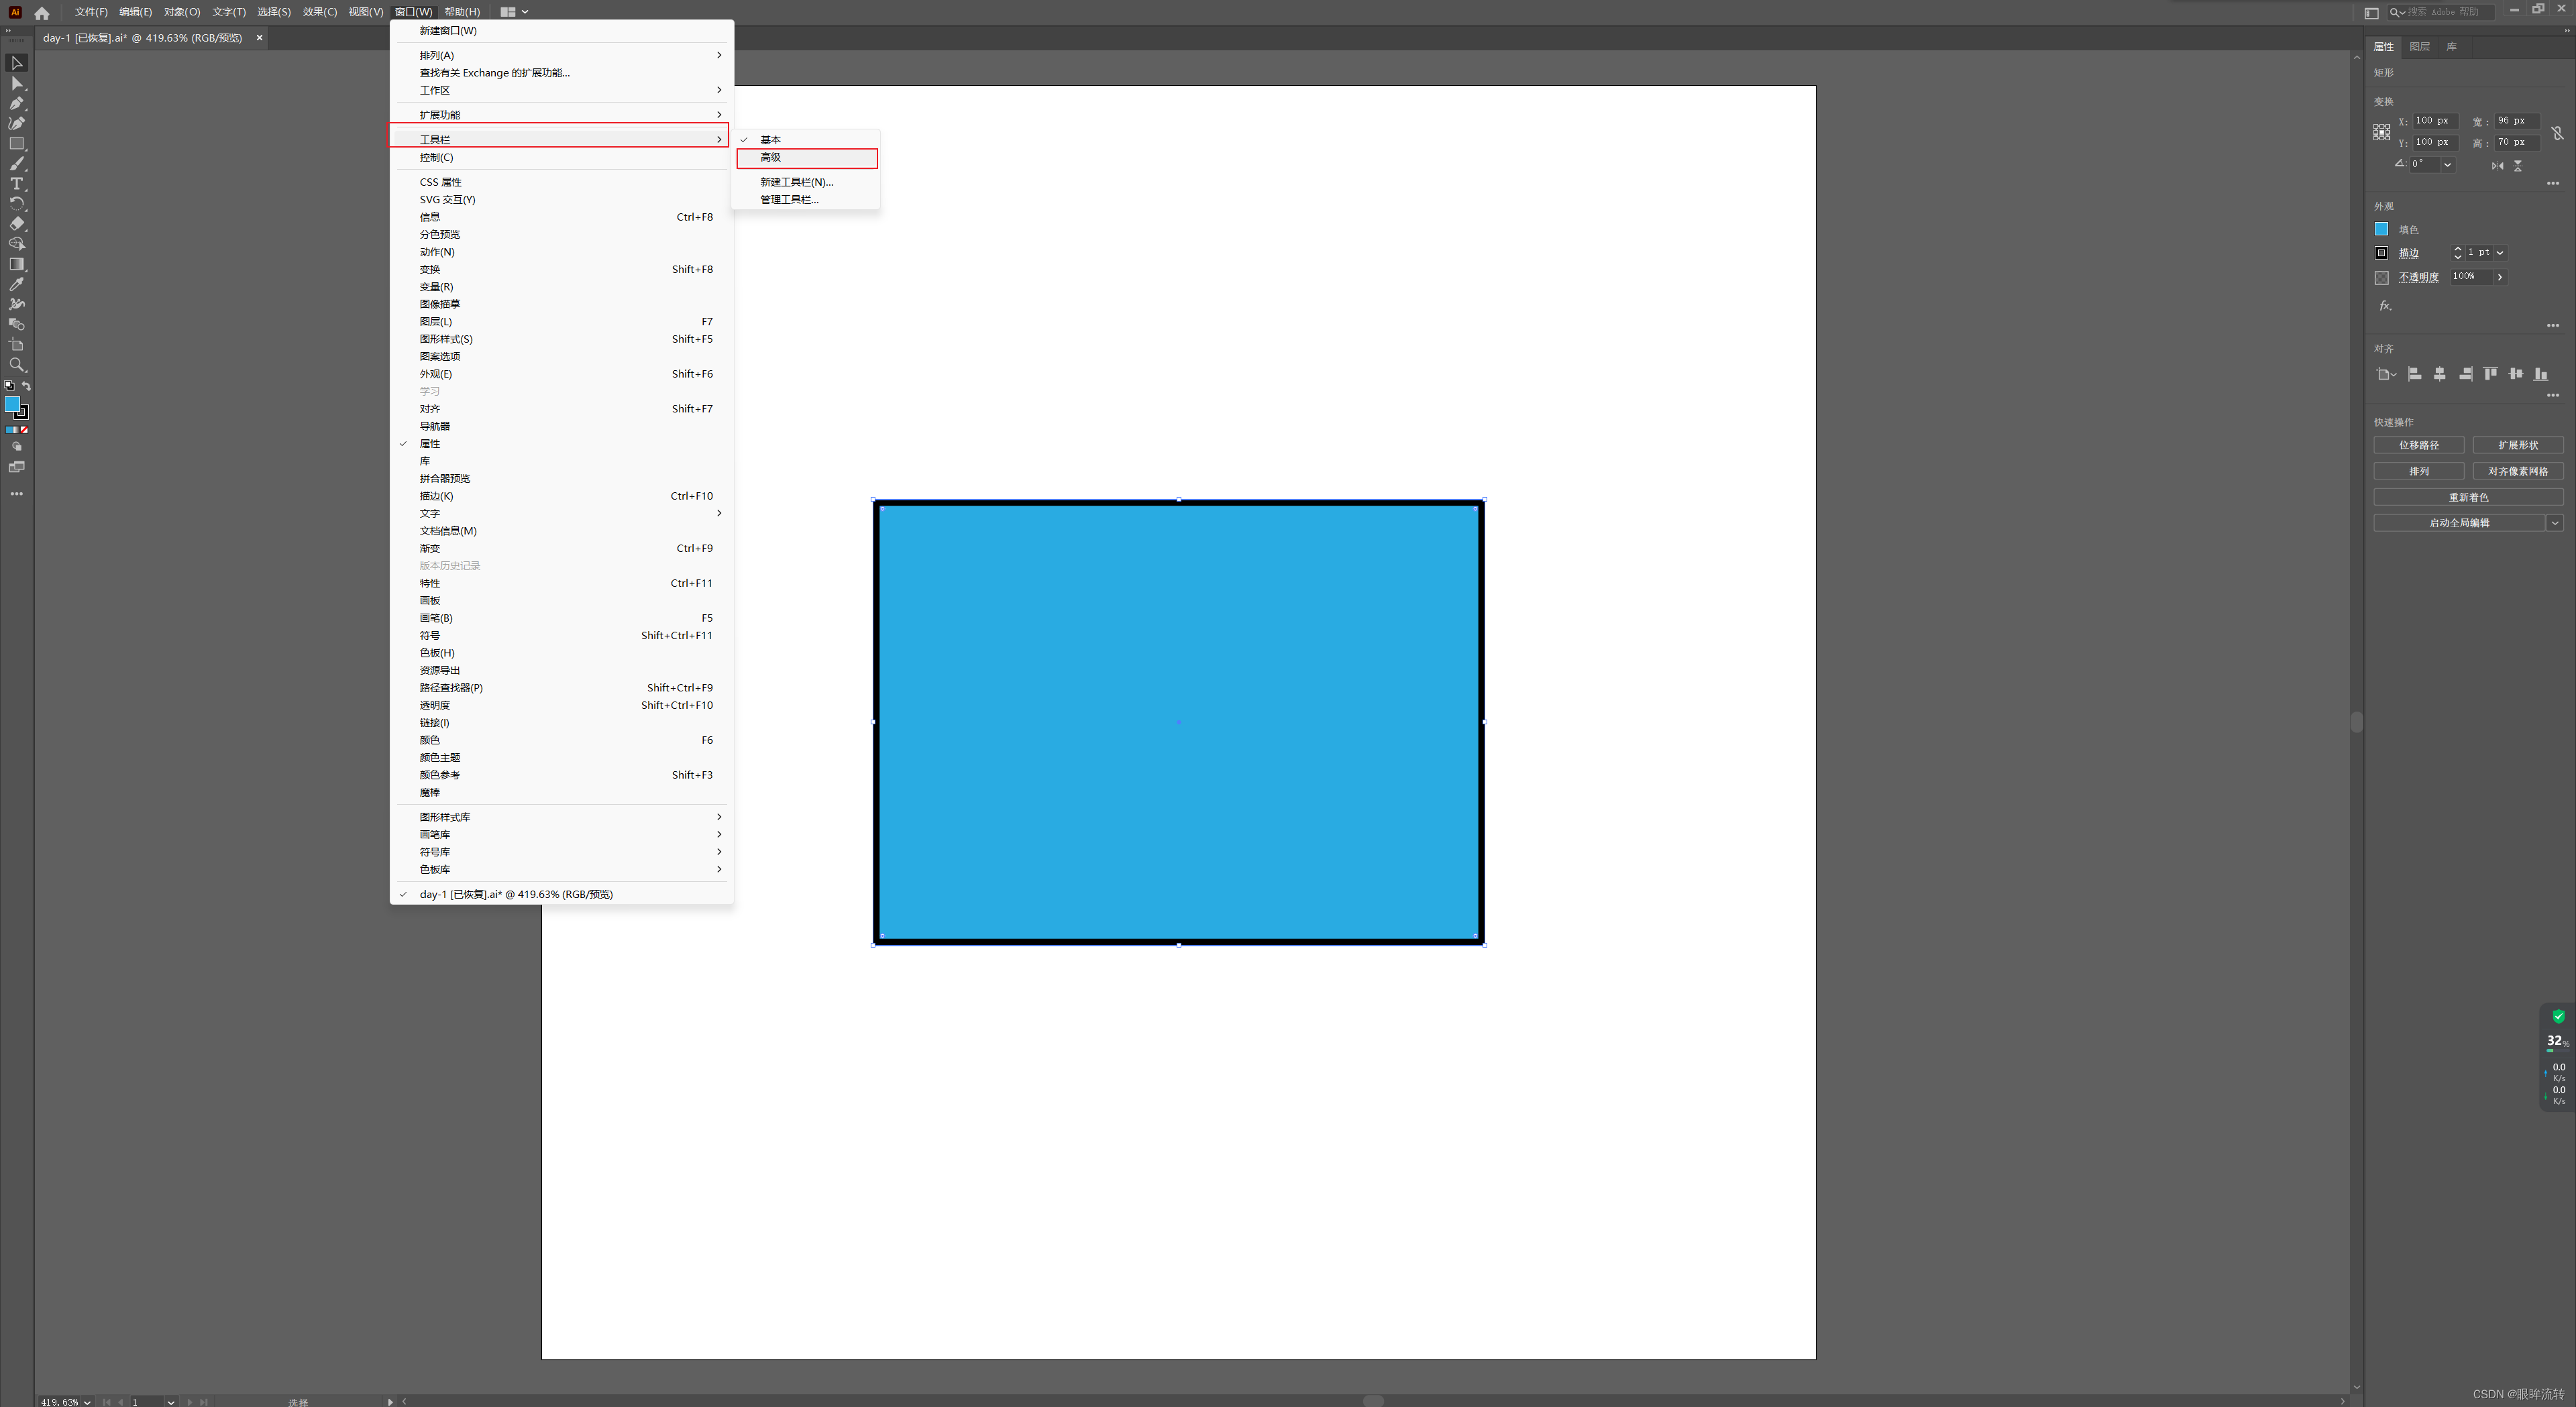Screen dimensions: 2576x1407
Task: Open the stroke weight dropdown arrow
Action: pos(2500,253)
